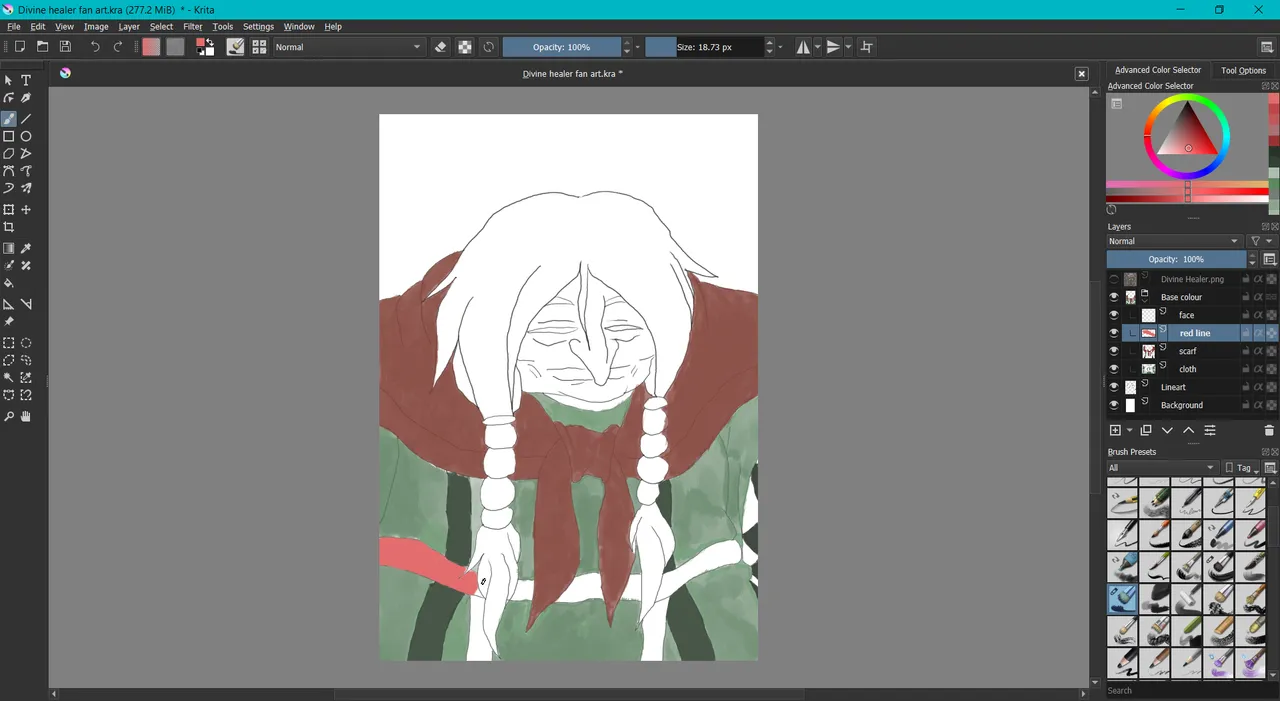
Task: Adjust the brush Opacity slider in toolbar
Action: [562, 47]
